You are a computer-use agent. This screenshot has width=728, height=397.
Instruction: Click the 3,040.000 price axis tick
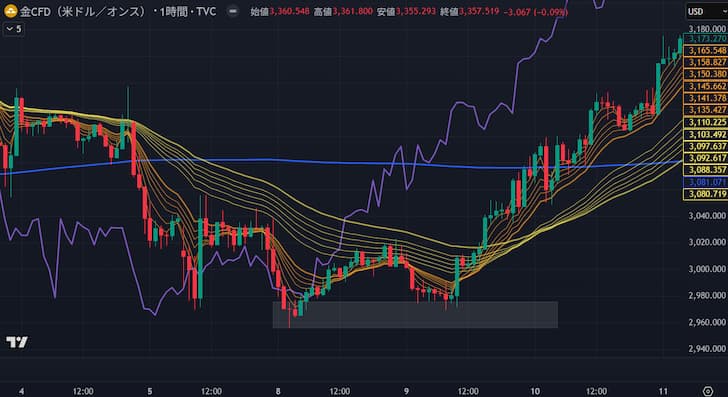(707, 215)
